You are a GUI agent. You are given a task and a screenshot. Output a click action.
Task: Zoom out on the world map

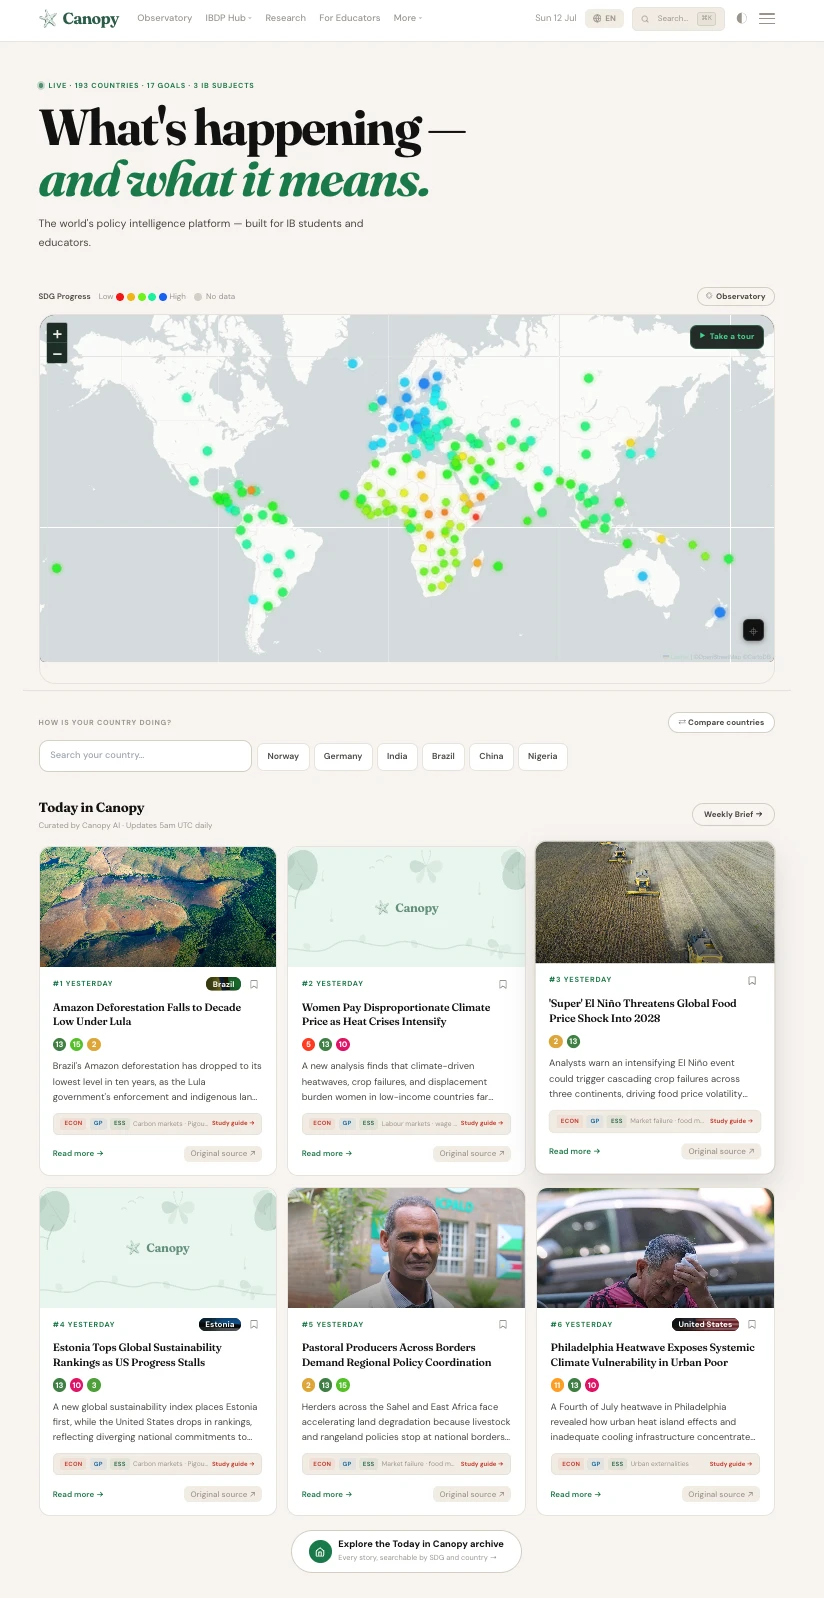[x=57, y=354]
